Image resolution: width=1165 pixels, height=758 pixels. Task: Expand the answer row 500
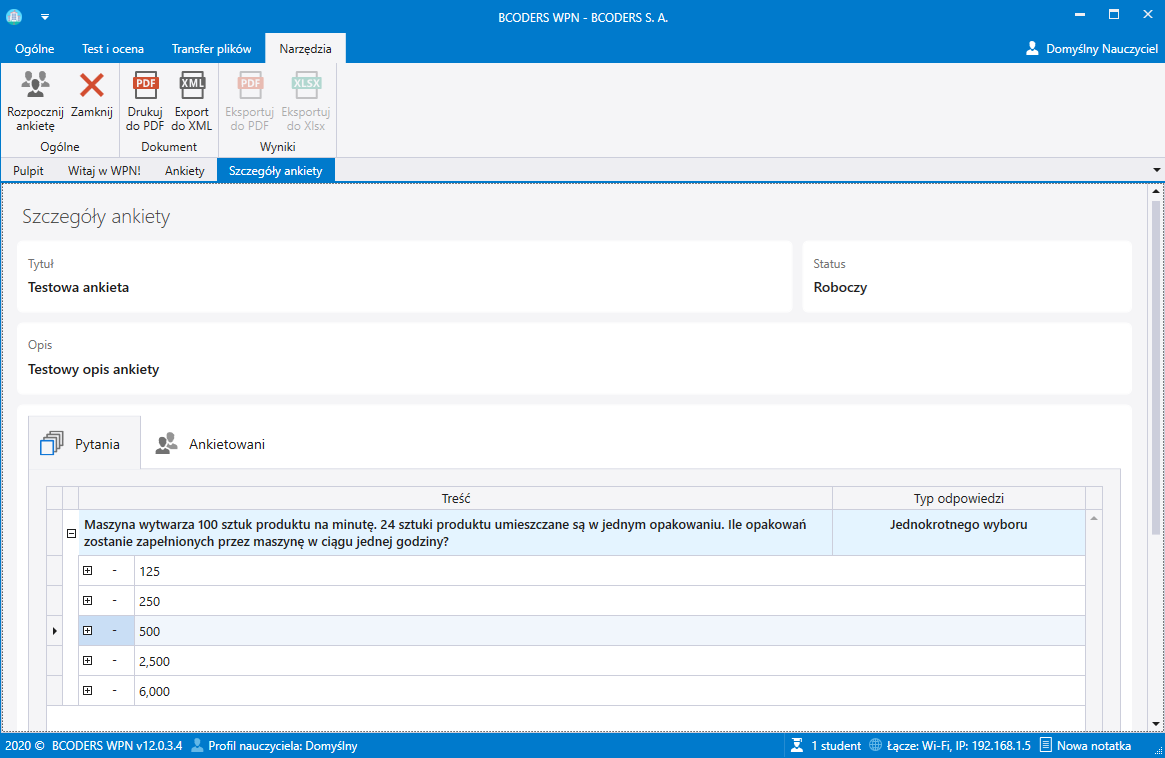point(88,630)
